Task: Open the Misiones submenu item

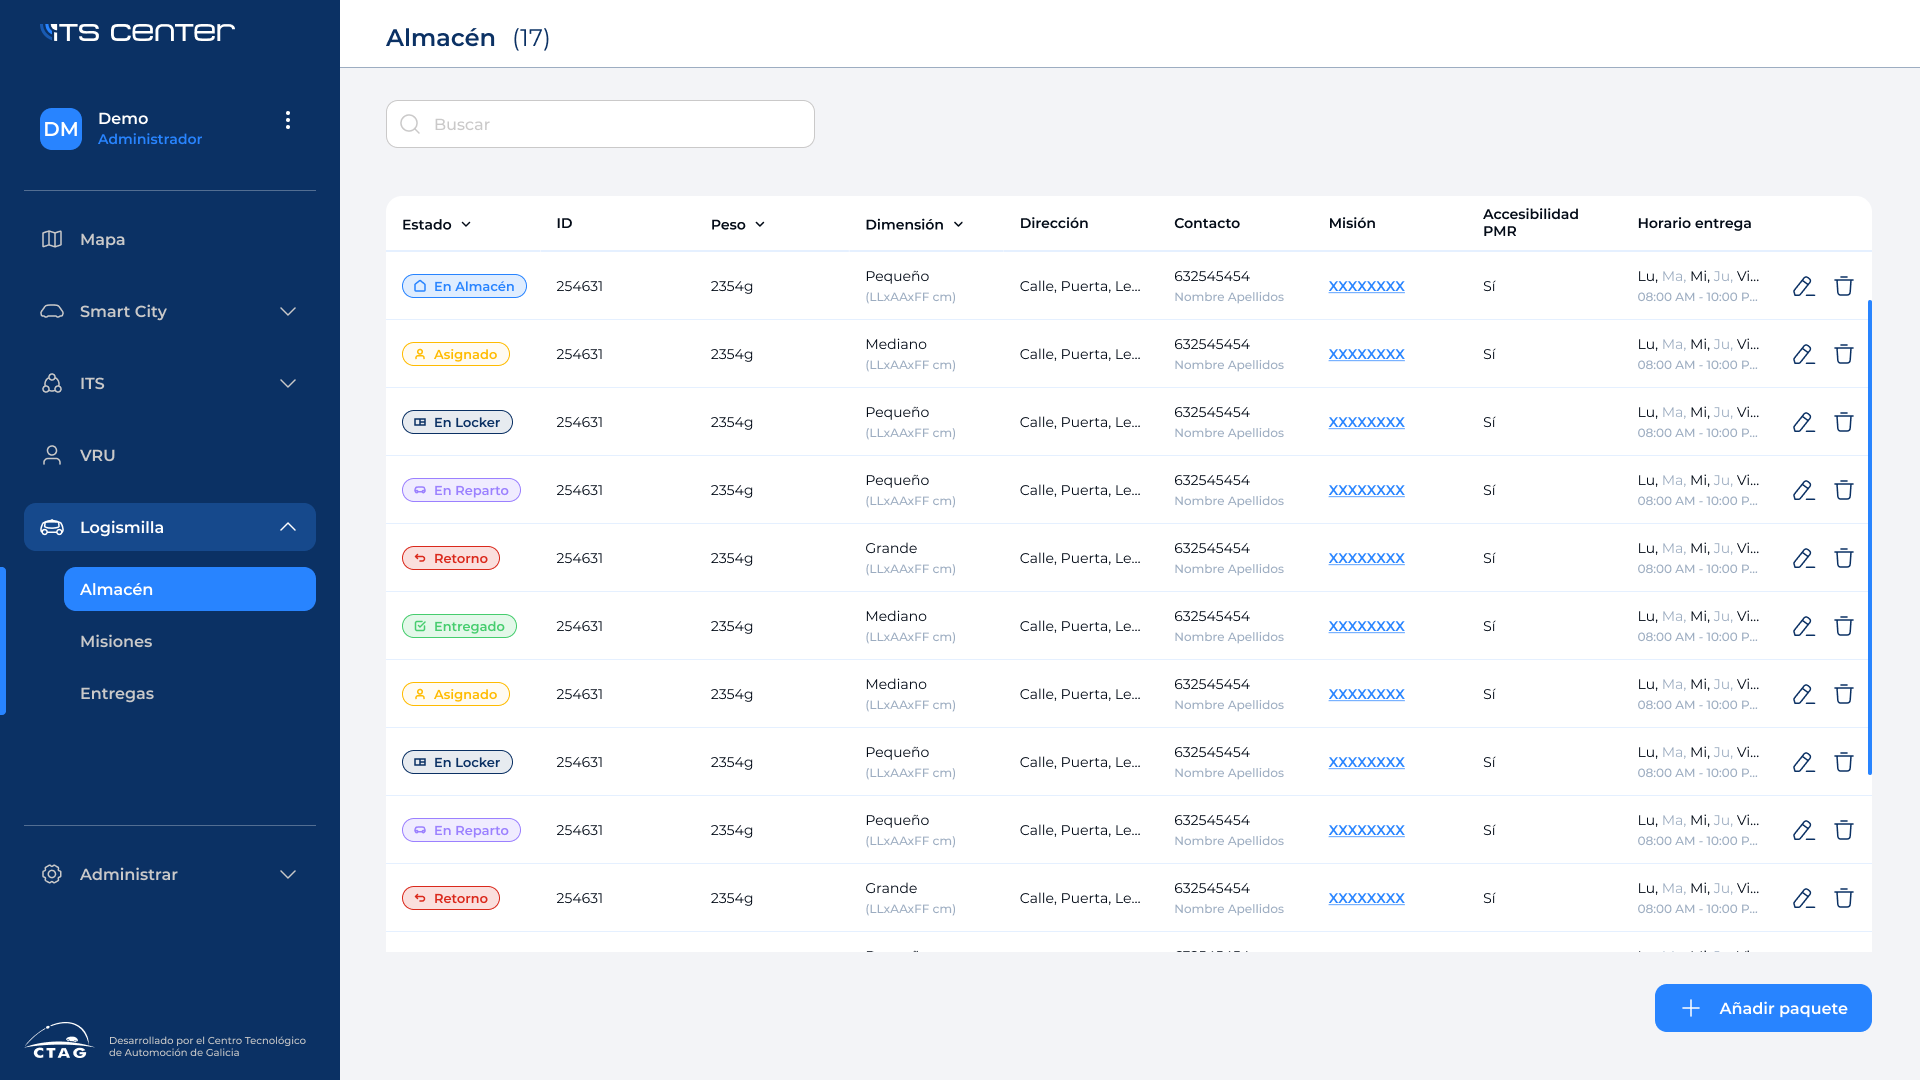Action: 116,641
